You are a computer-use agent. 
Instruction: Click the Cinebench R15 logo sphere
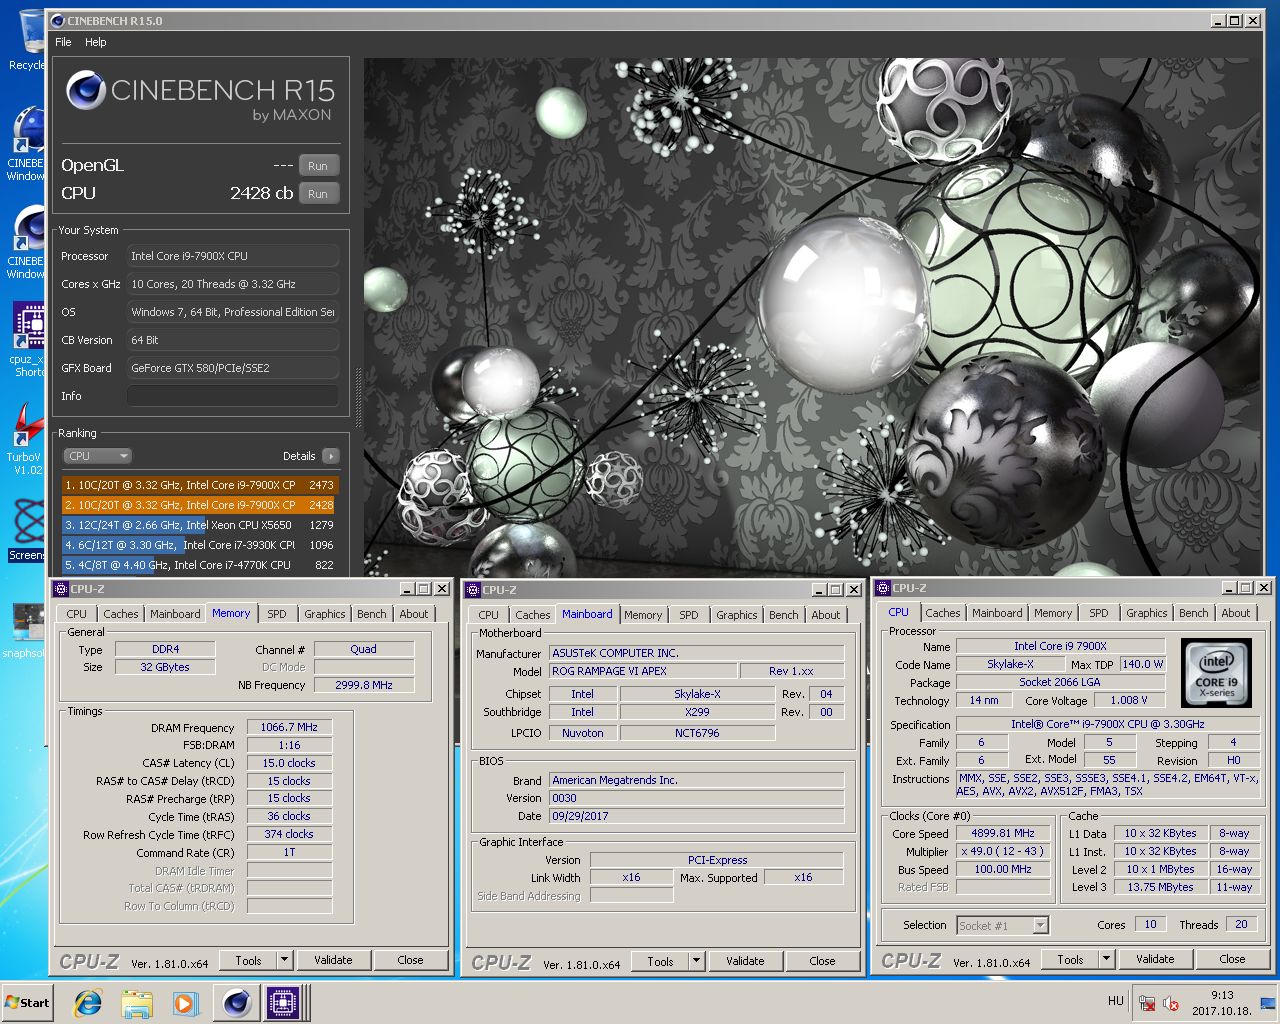[x=85, y=91]
